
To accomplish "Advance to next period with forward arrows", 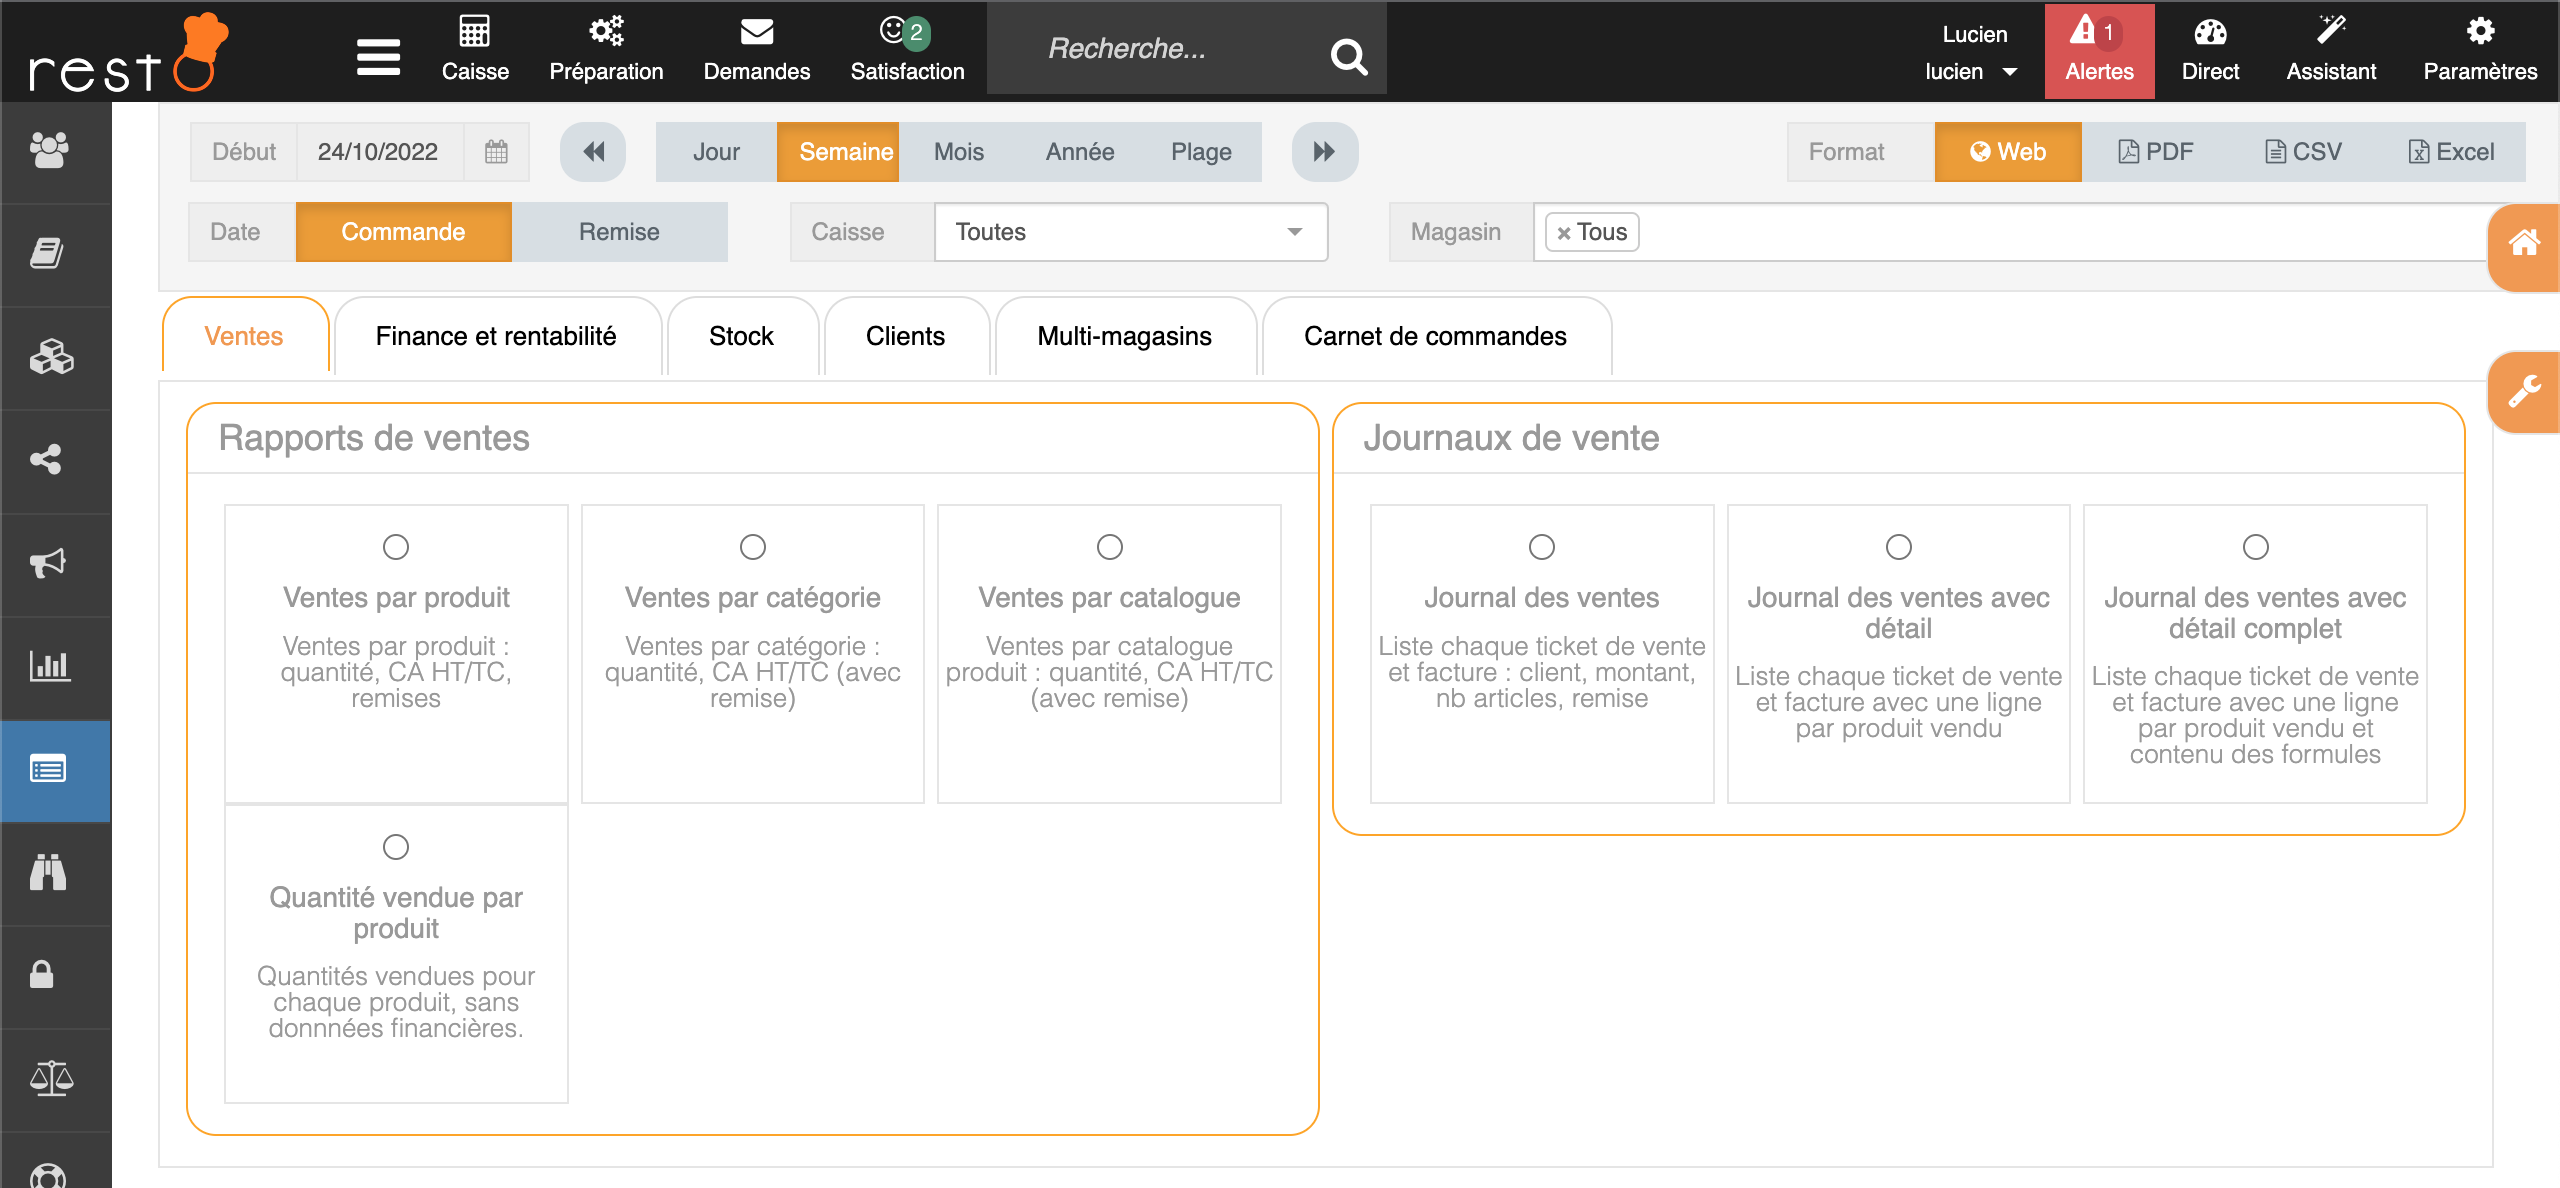I will click(1324, 152).
